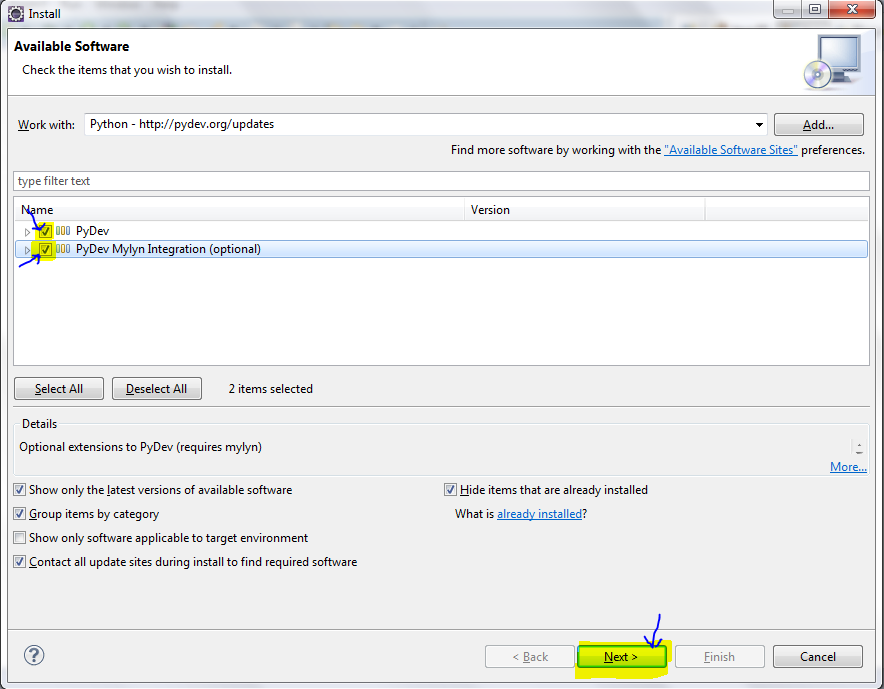Click the PyDev category icon
This screenshot has width=884, height=689.
[x=63, y=231]
